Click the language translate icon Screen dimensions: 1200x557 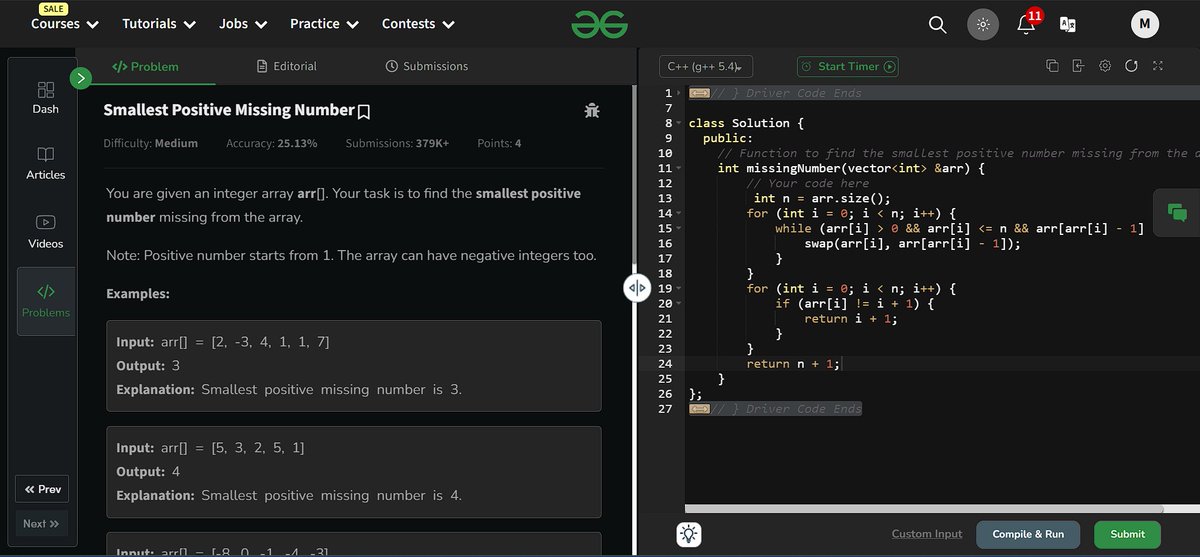[1068, 25]
